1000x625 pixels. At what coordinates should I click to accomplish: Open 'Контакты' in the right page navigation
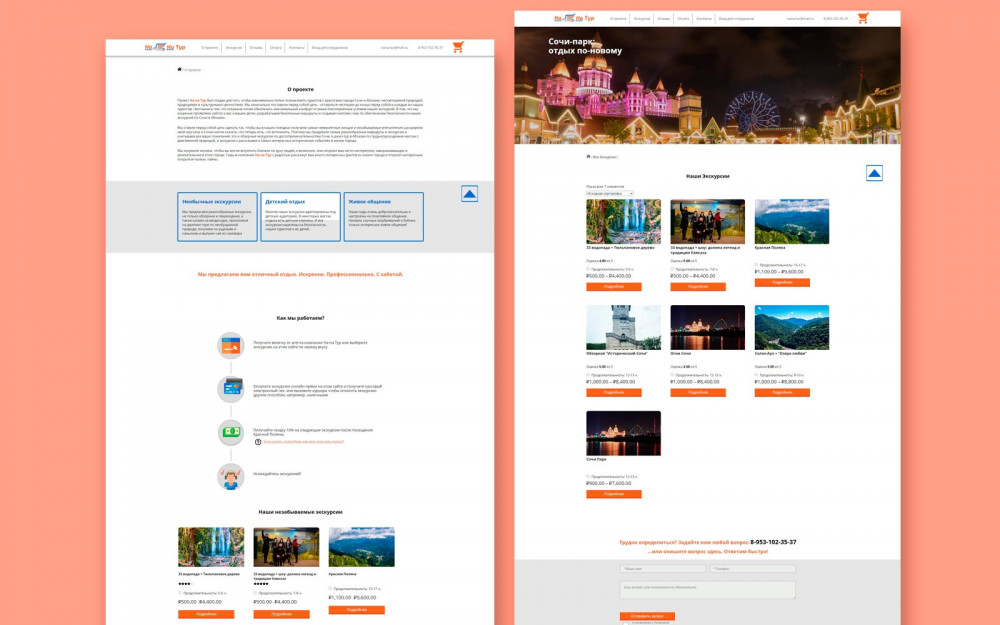click(704, 18)
